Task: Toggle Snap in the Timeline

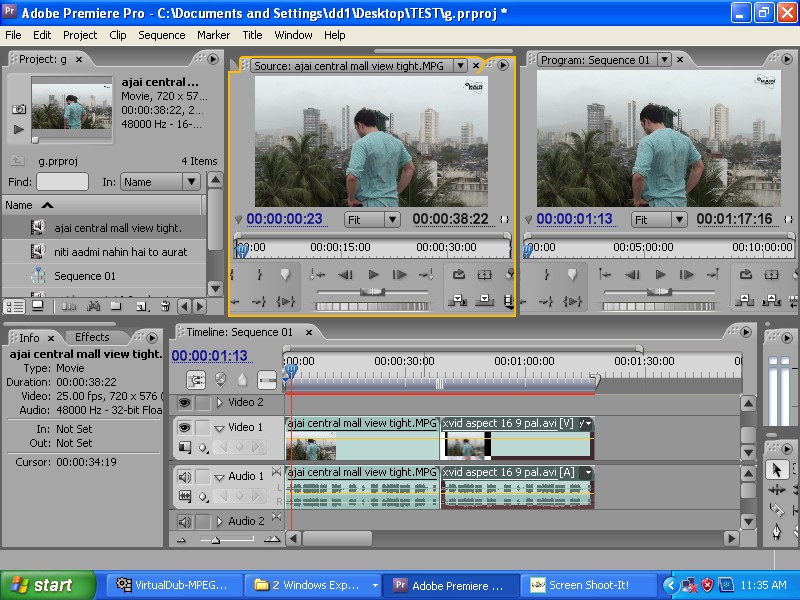Action: (x=196, y=380)
